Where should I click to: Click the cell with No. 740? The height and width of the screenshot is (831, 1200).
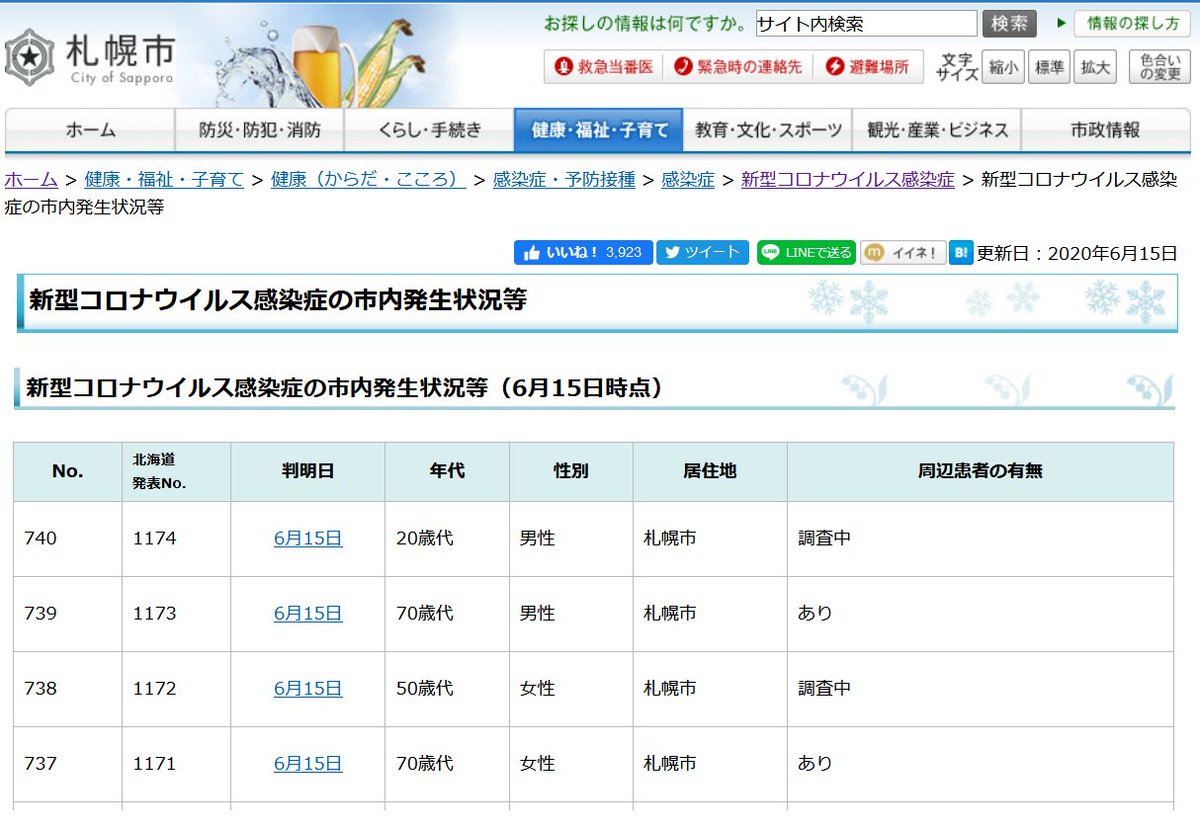[68, 538]
